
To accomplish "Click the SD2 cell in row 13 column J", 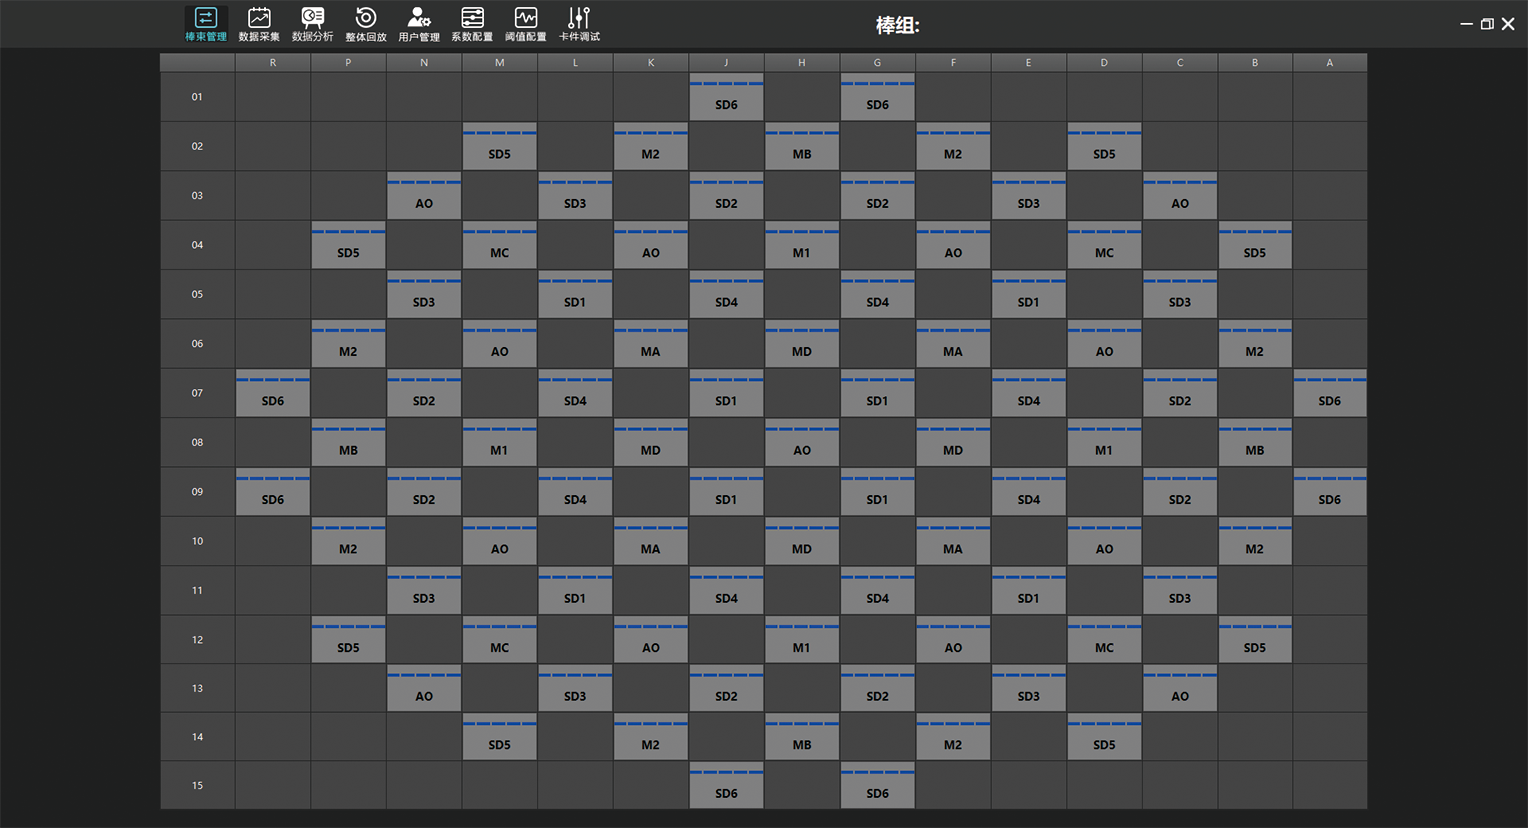I will [x=726, y=688].
